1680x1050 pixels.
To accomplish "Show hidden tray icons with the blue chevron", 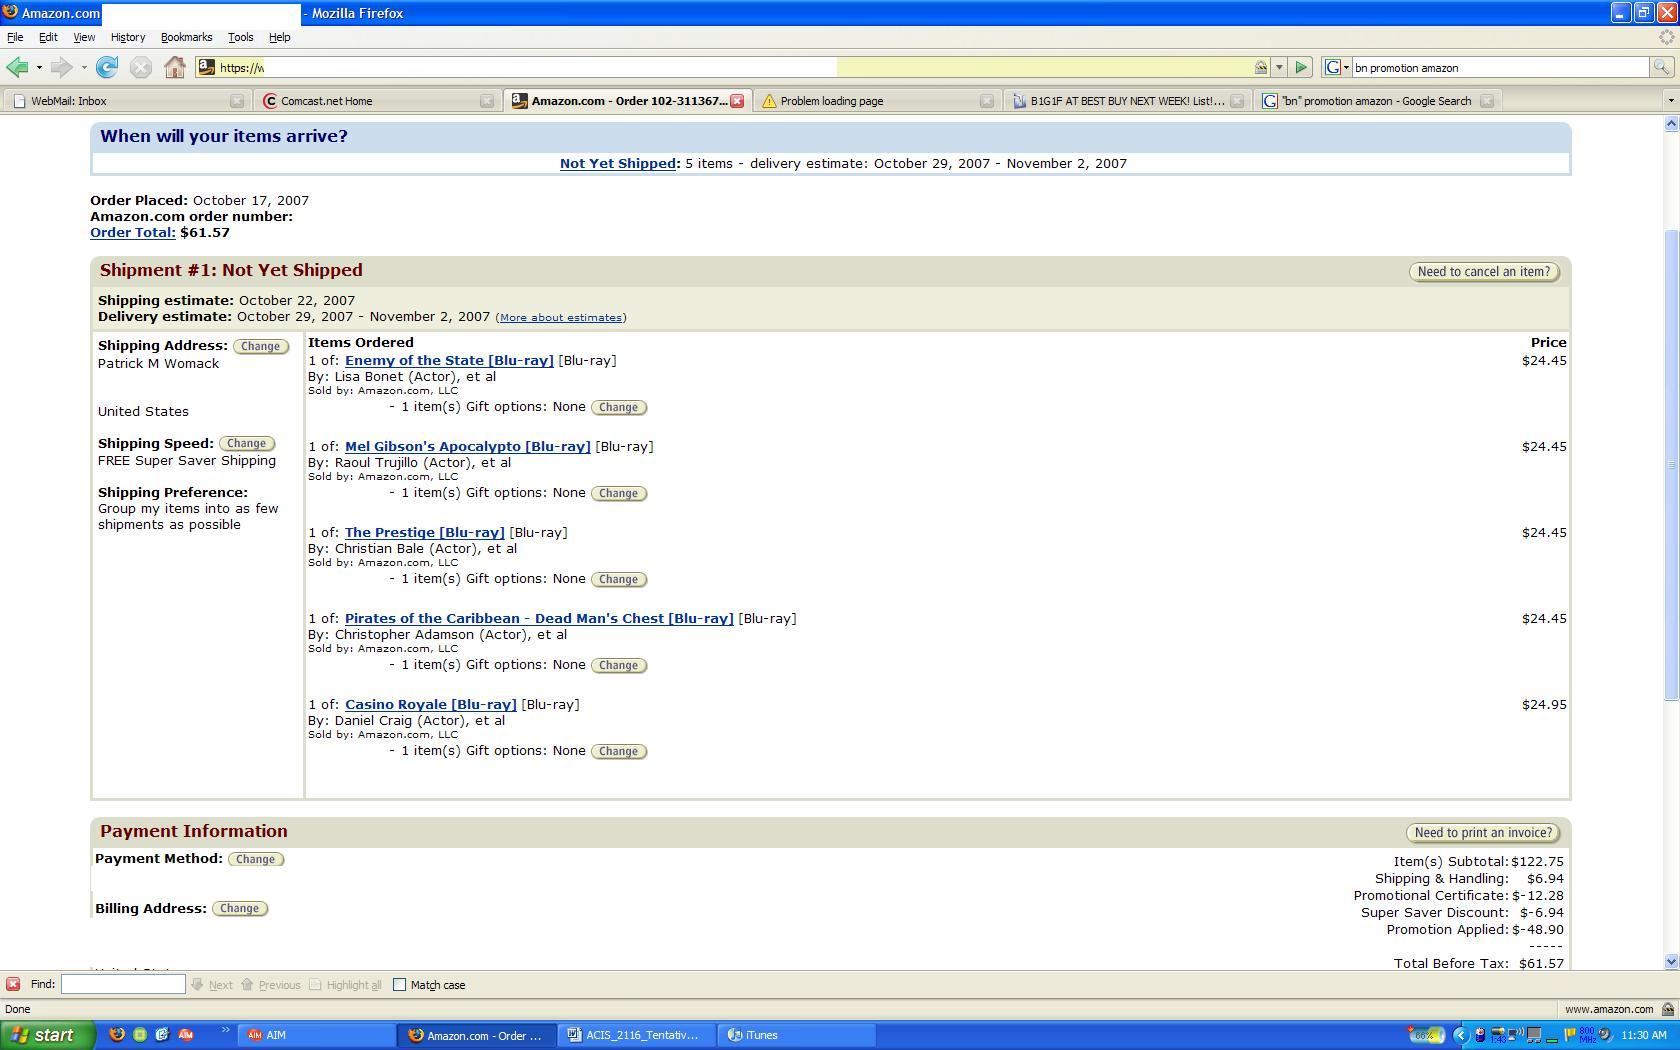I will (x=1461, y=1036).
